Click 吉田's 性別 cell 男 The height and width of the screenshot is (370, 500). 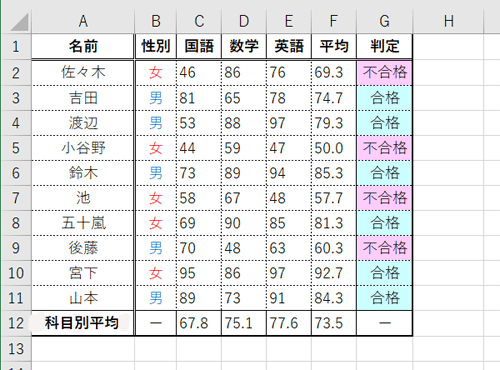pos(156,98)
